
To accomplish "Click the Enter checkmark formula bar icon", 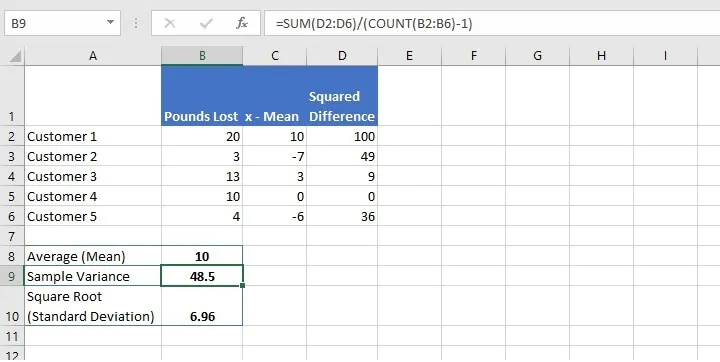I will [206, 23].
